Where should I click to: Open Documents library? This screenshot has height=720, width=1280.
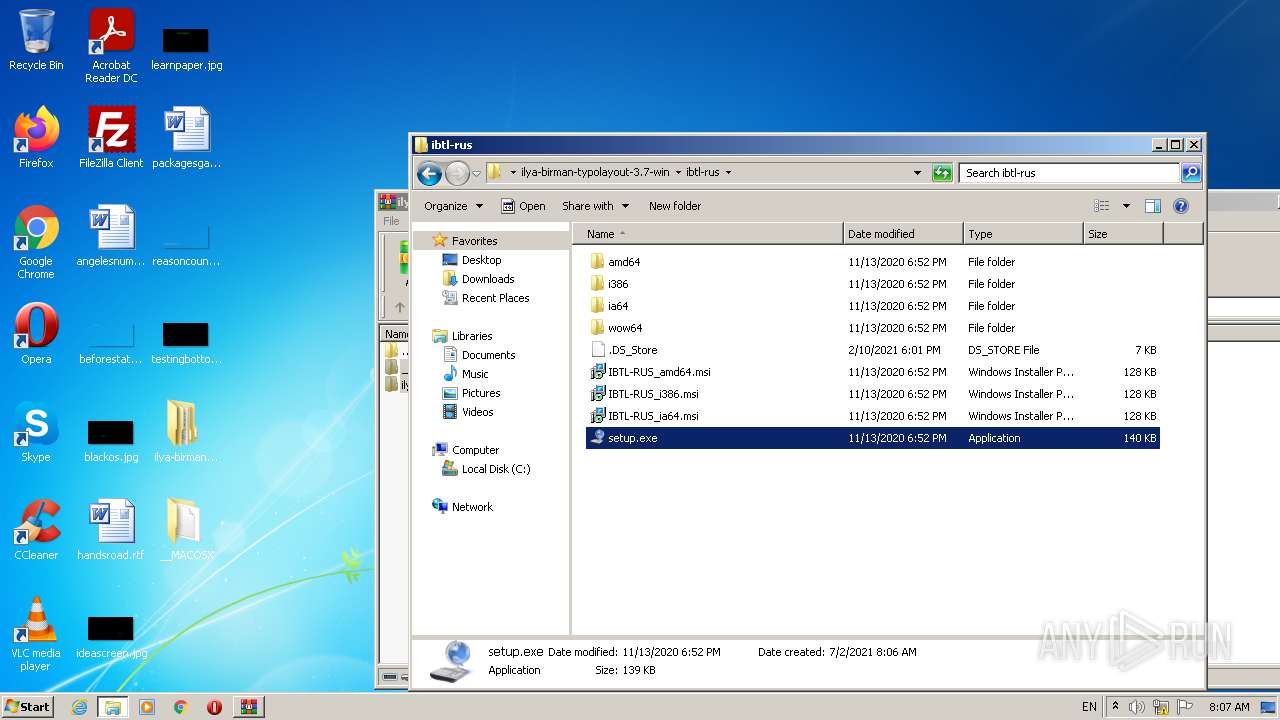(x=488, y=355)
